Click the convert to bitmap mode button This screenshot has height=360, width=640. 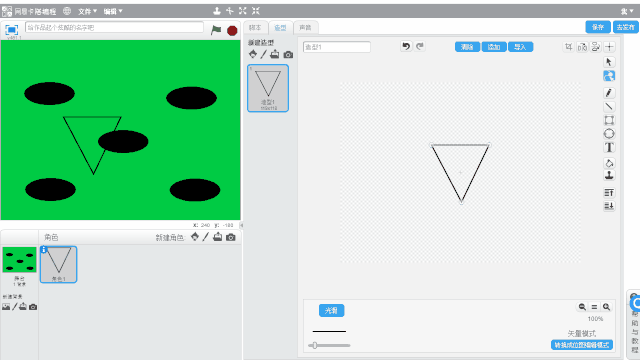point(582,345)
